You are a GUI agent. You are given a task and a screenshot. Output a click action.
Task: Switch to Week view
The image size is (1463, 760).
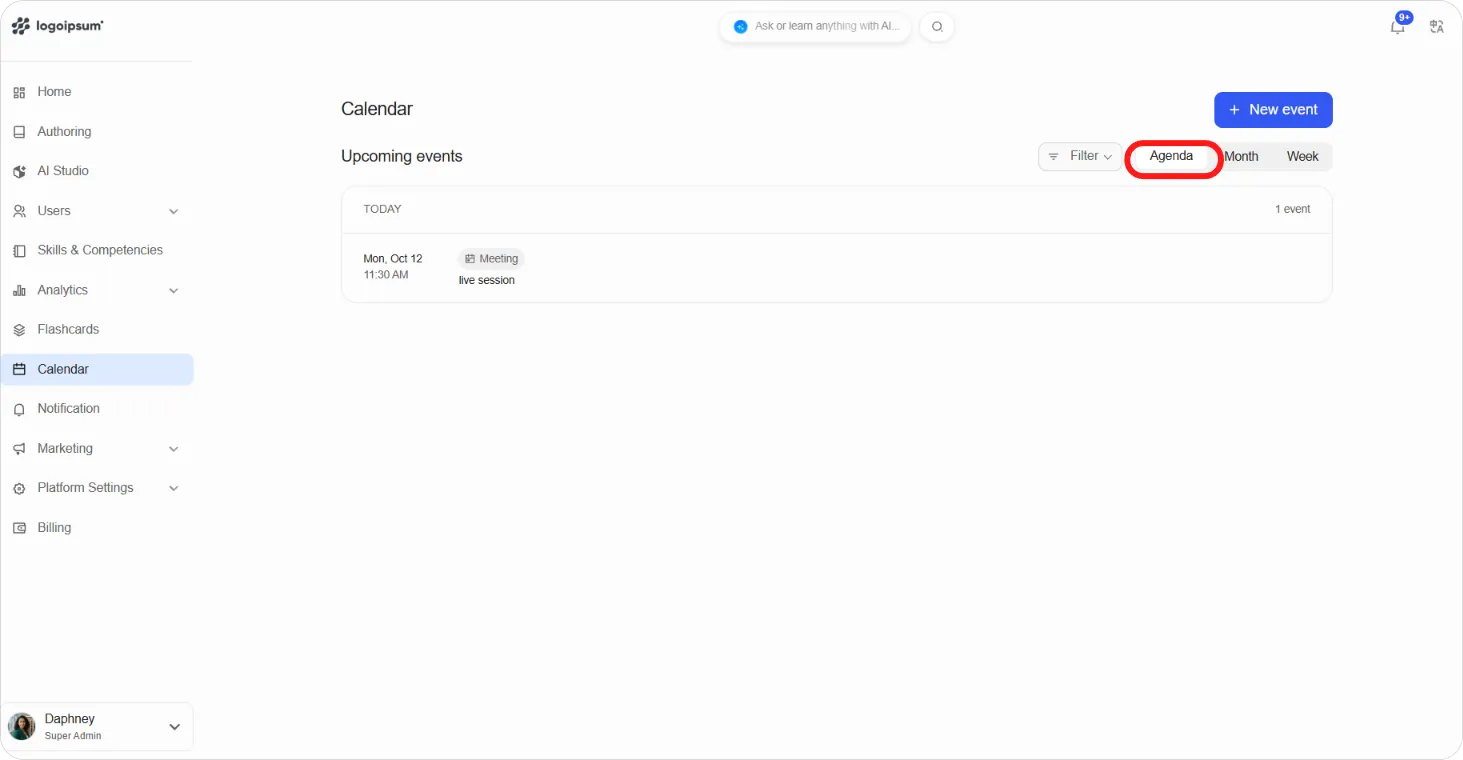tap(1302, 157)
